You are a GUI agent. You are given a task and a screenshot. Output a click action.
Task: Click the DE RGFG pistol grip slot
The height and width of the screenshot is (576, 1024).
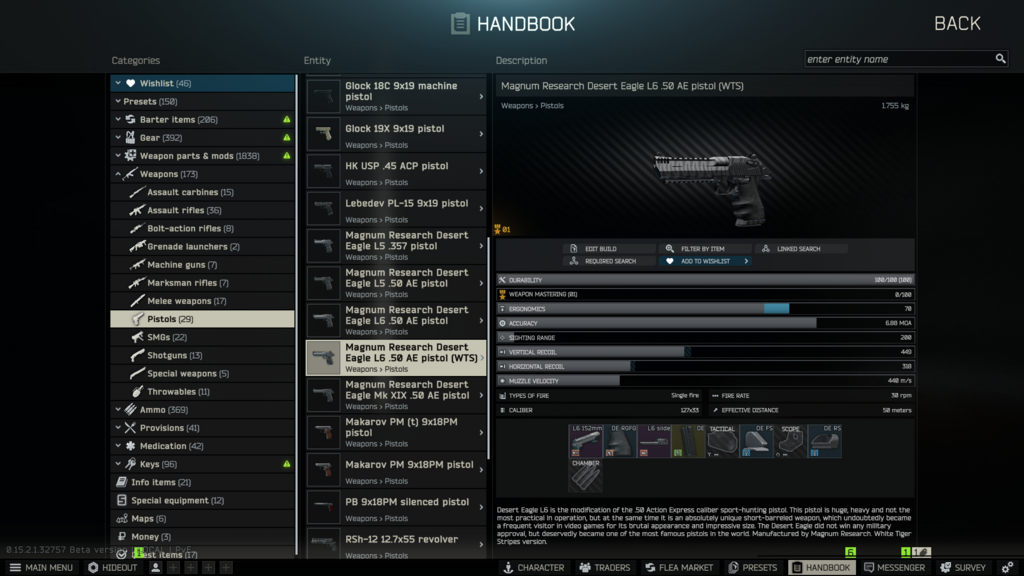point(620,441)
